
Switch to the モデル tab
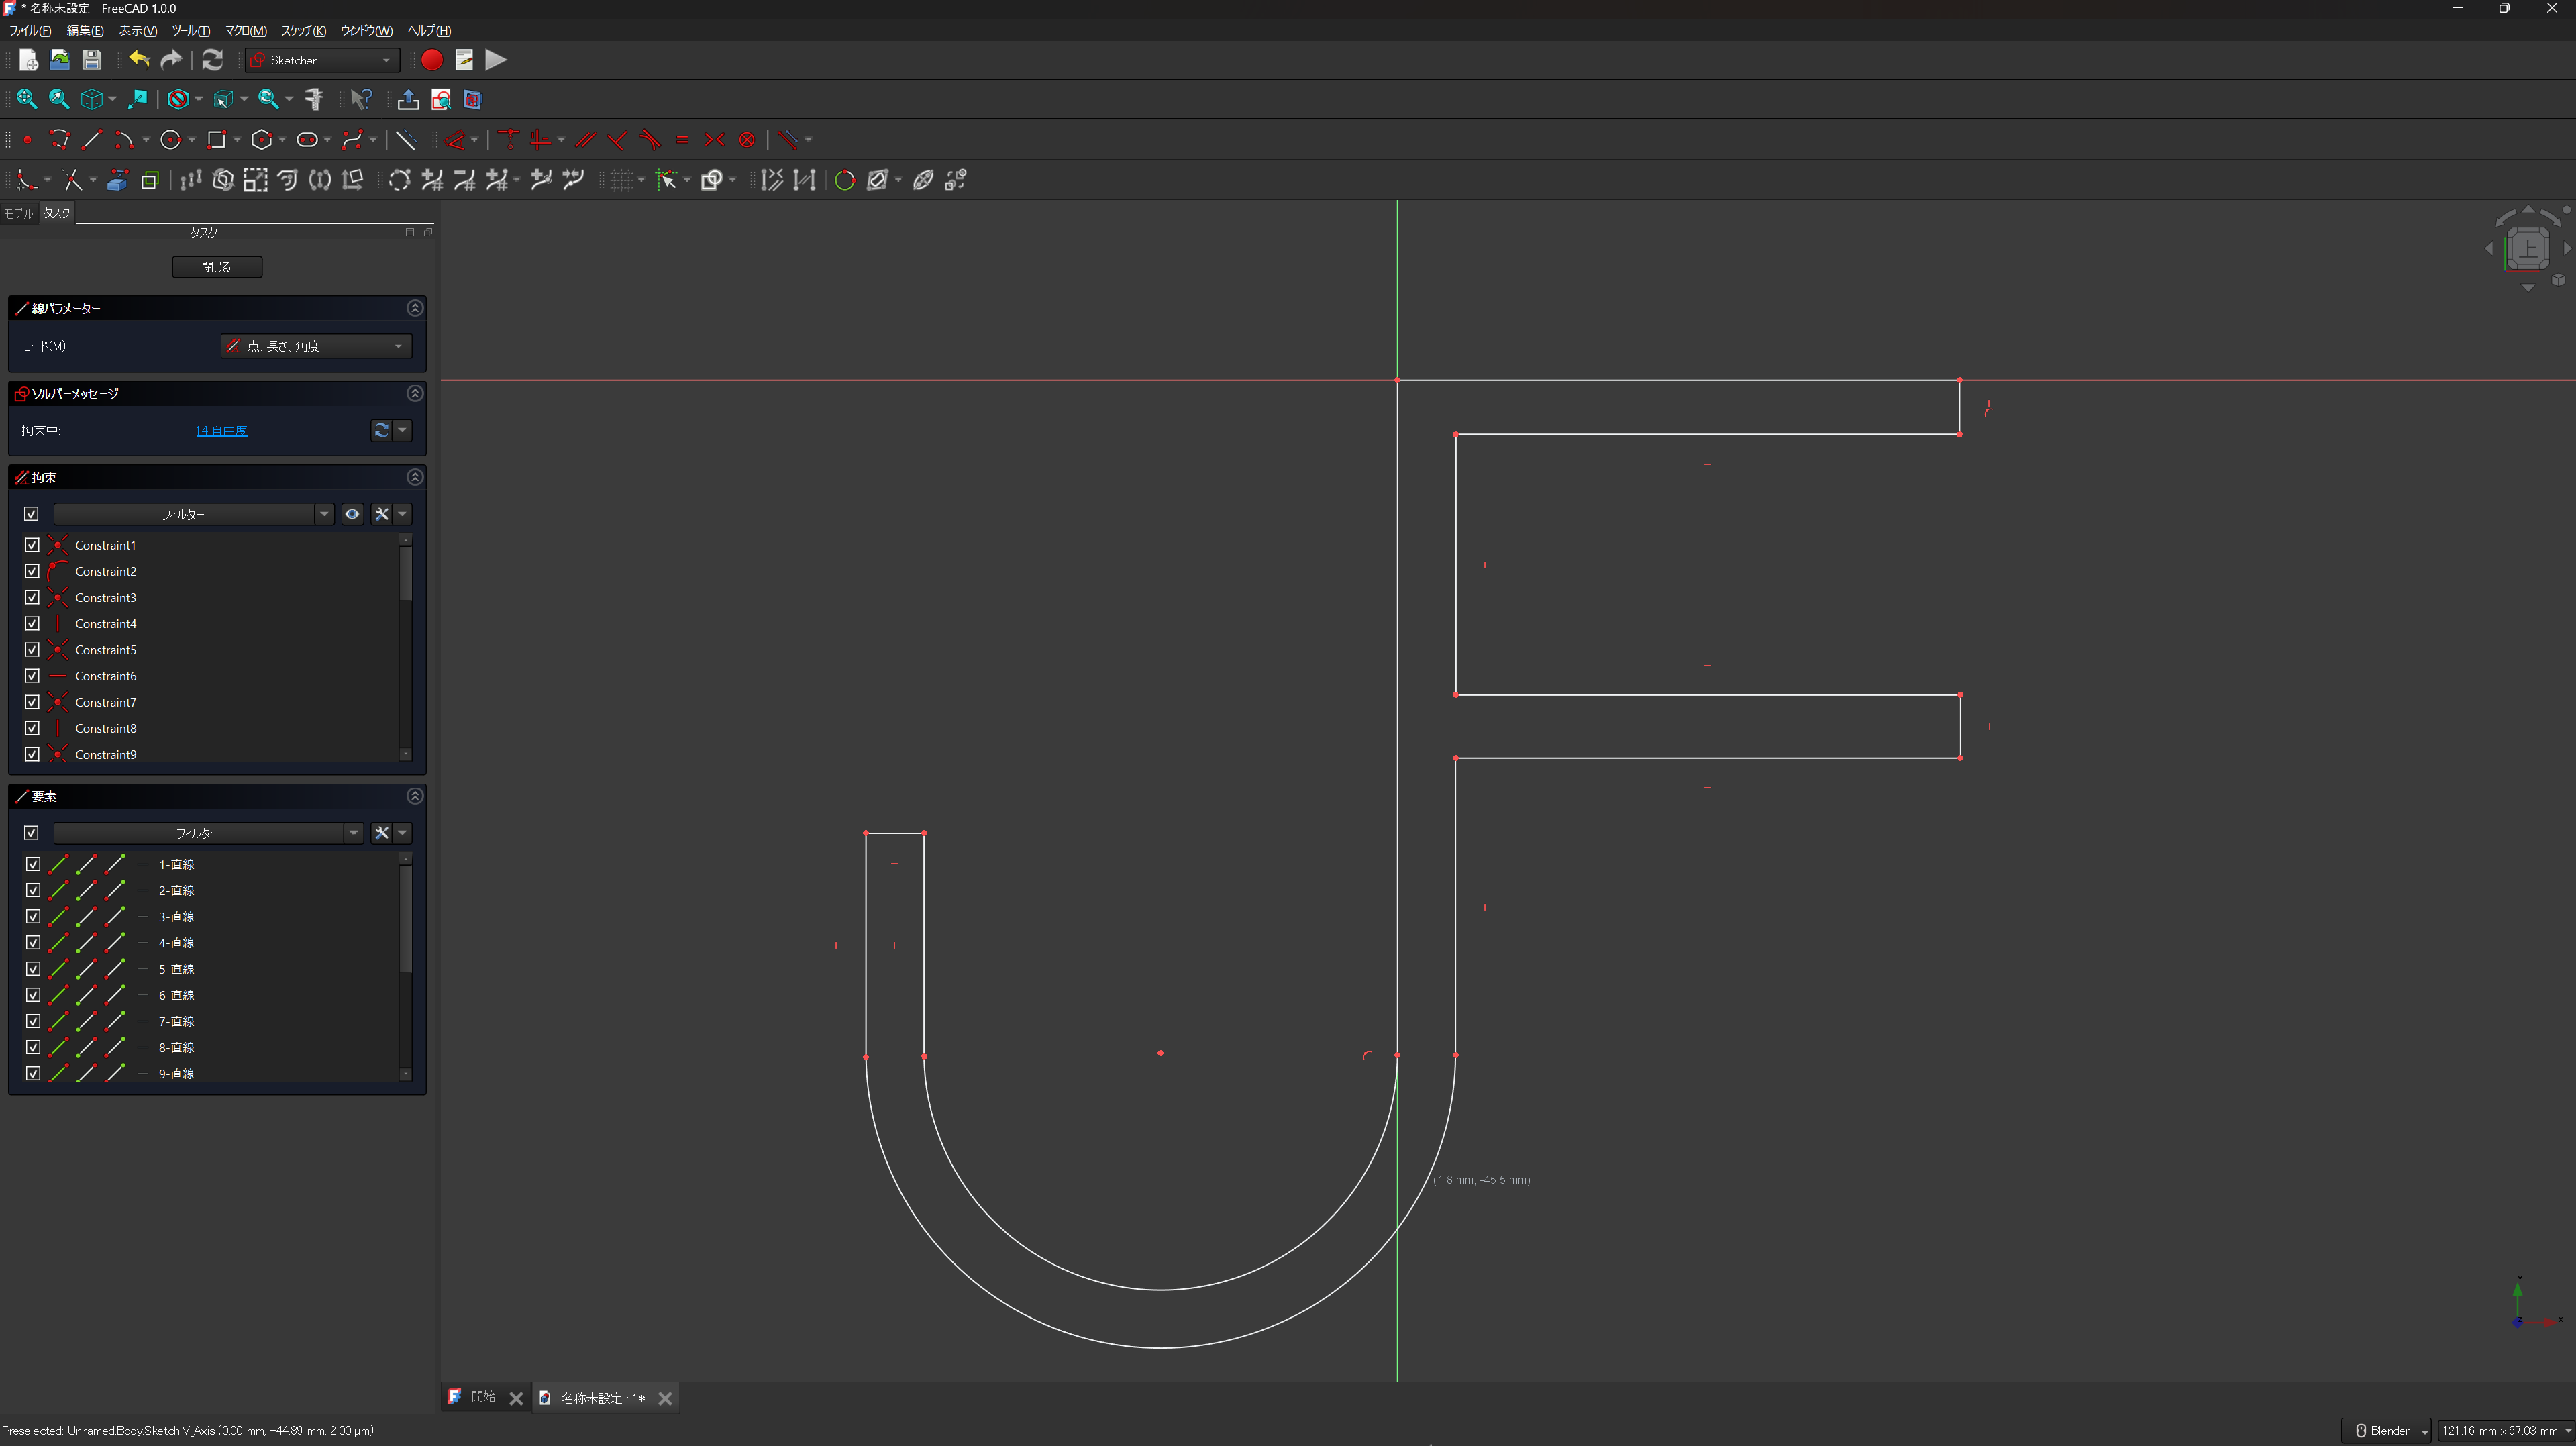[18, 213]
